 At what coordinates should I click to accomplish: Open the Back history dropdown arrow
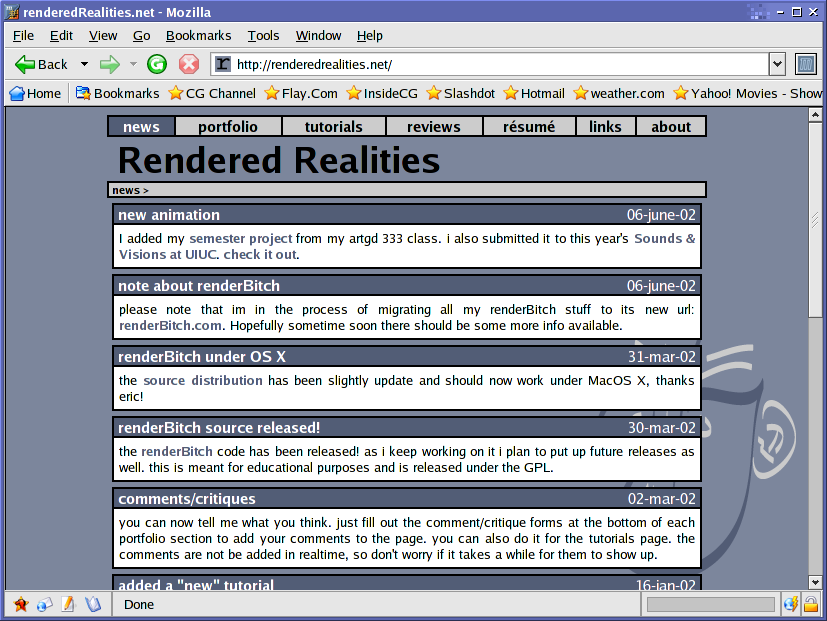84,64
